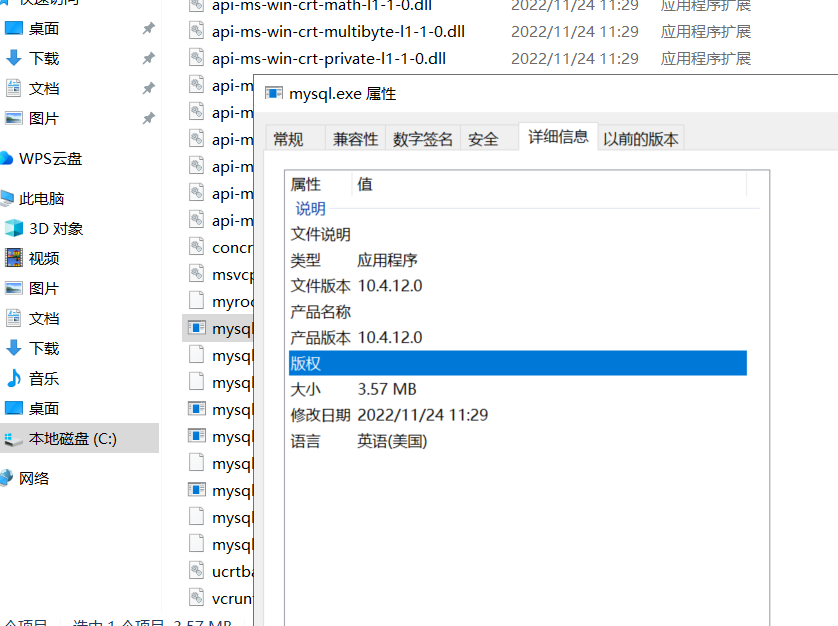Viewport: 838px width, 626px height.
Task: Click the pin icon beside pinned 下载
Action: click(x=149, y=58)
